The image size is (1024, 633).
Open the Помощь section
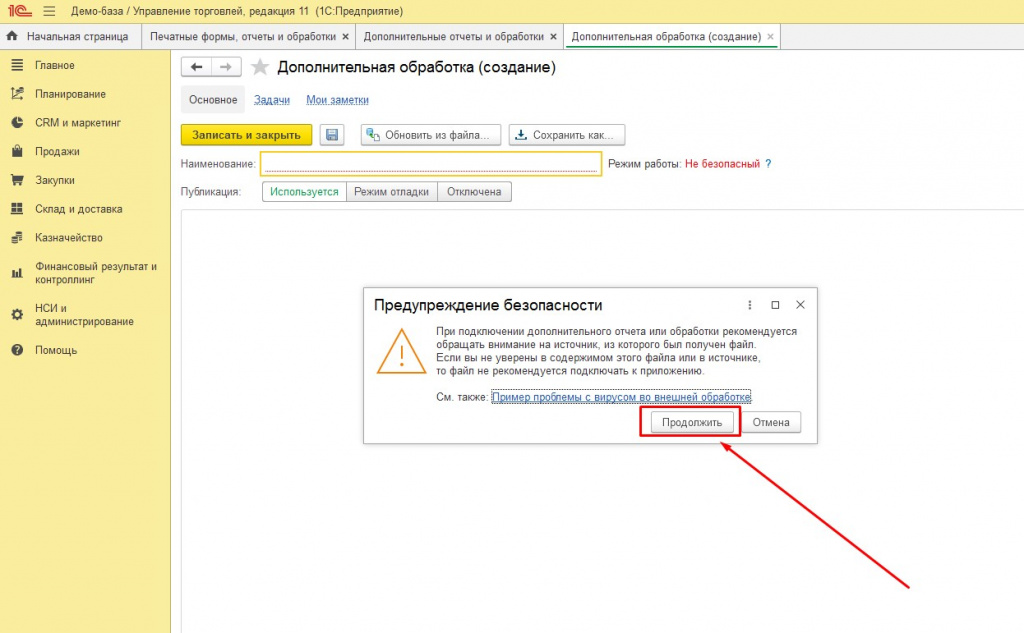56,350
